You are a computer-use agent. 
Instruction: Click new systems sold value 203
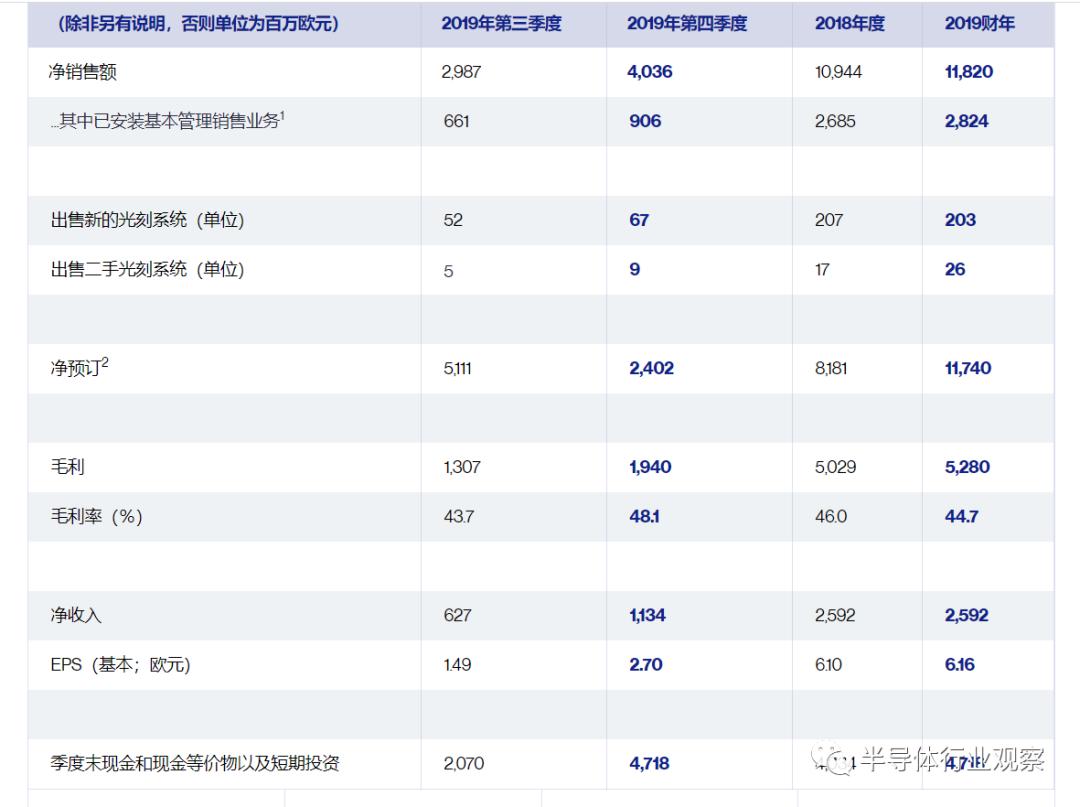pyautogui.click(x=960, y=220)
